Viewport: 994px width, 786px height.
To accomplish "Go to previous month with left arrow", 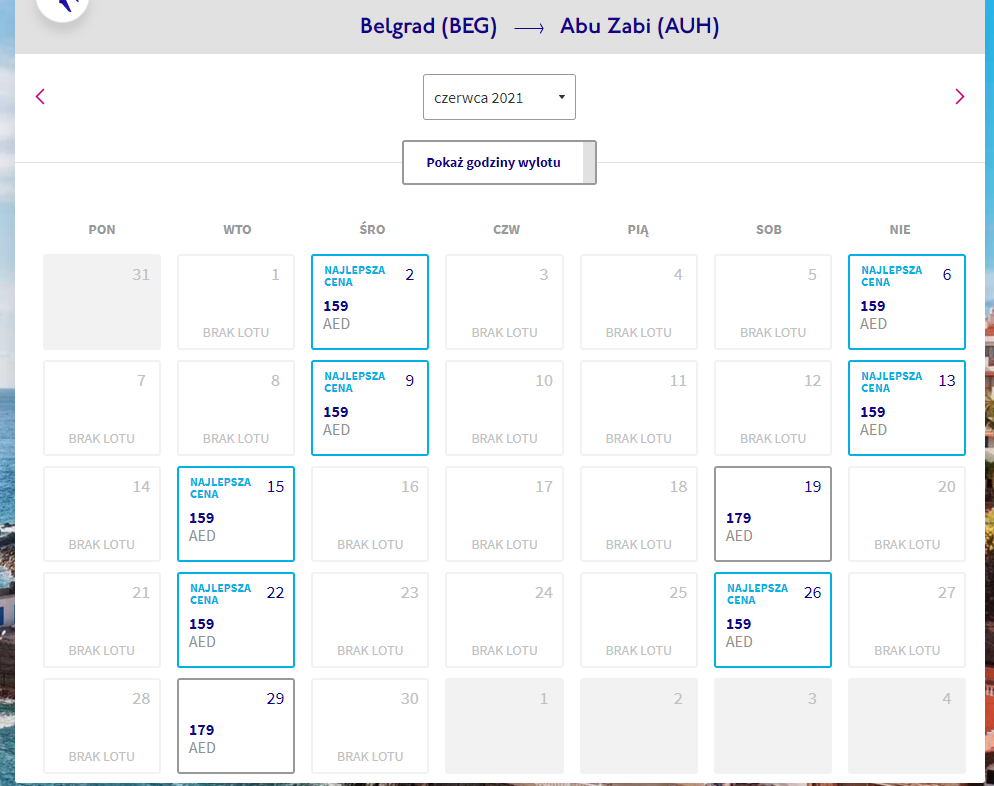I will coord(40,97).
